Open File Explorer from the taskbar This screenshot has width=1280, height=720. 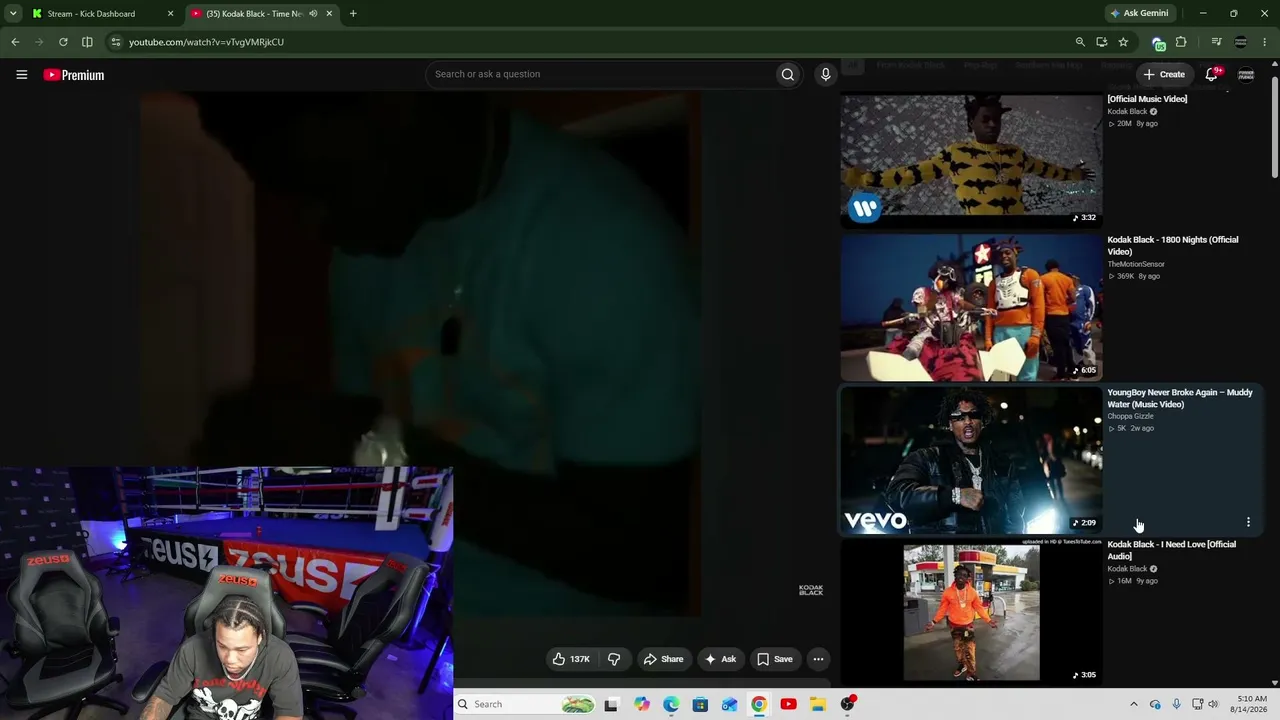(x=817, y=704)
